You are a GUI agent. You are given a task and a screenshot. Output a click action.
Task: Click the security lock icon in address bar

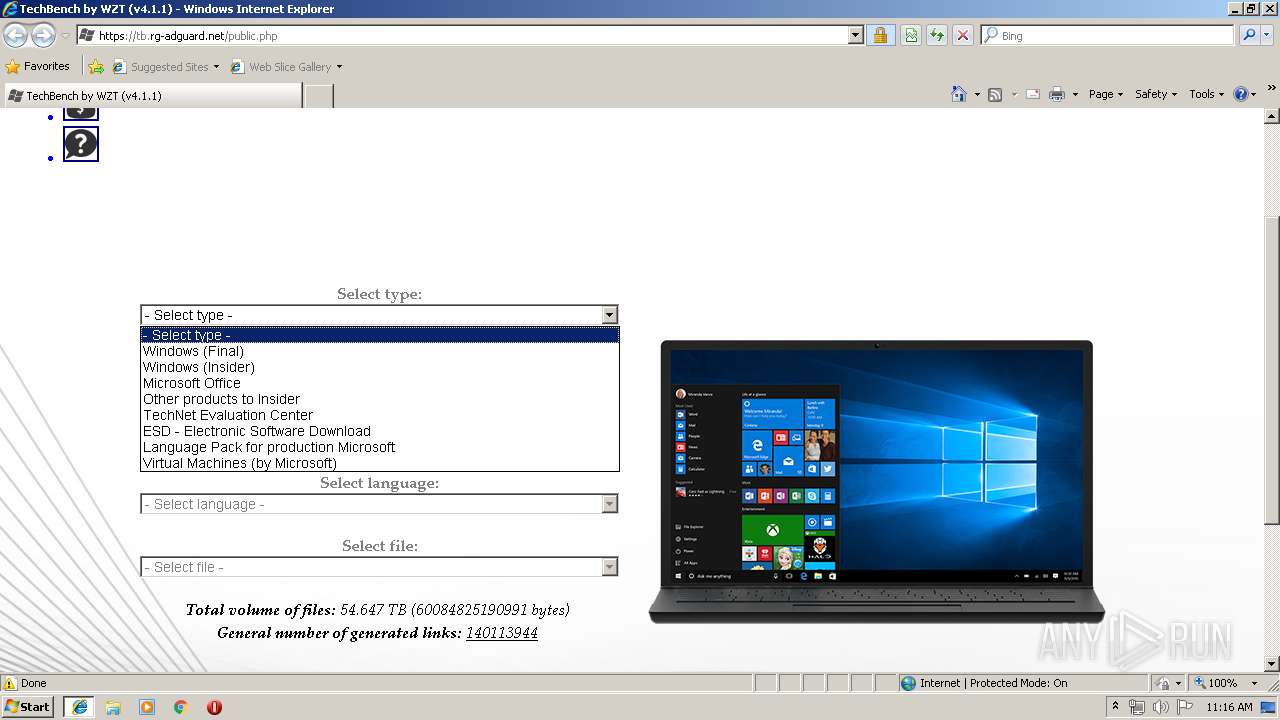click(x=880, y=35)
